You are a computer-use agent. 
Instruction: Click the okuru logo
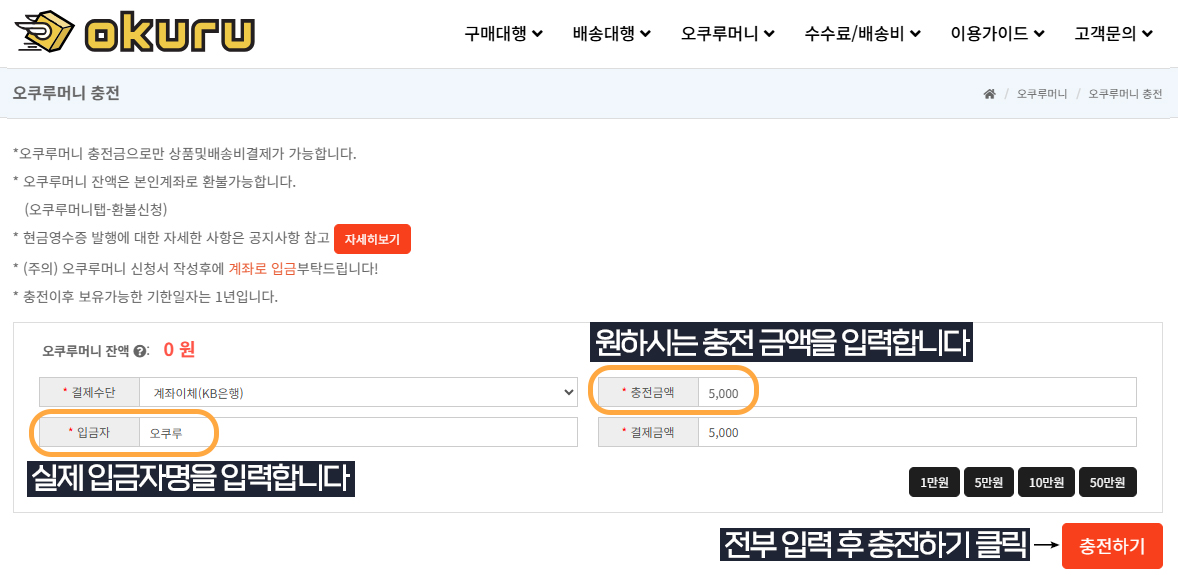coord(135,33)
